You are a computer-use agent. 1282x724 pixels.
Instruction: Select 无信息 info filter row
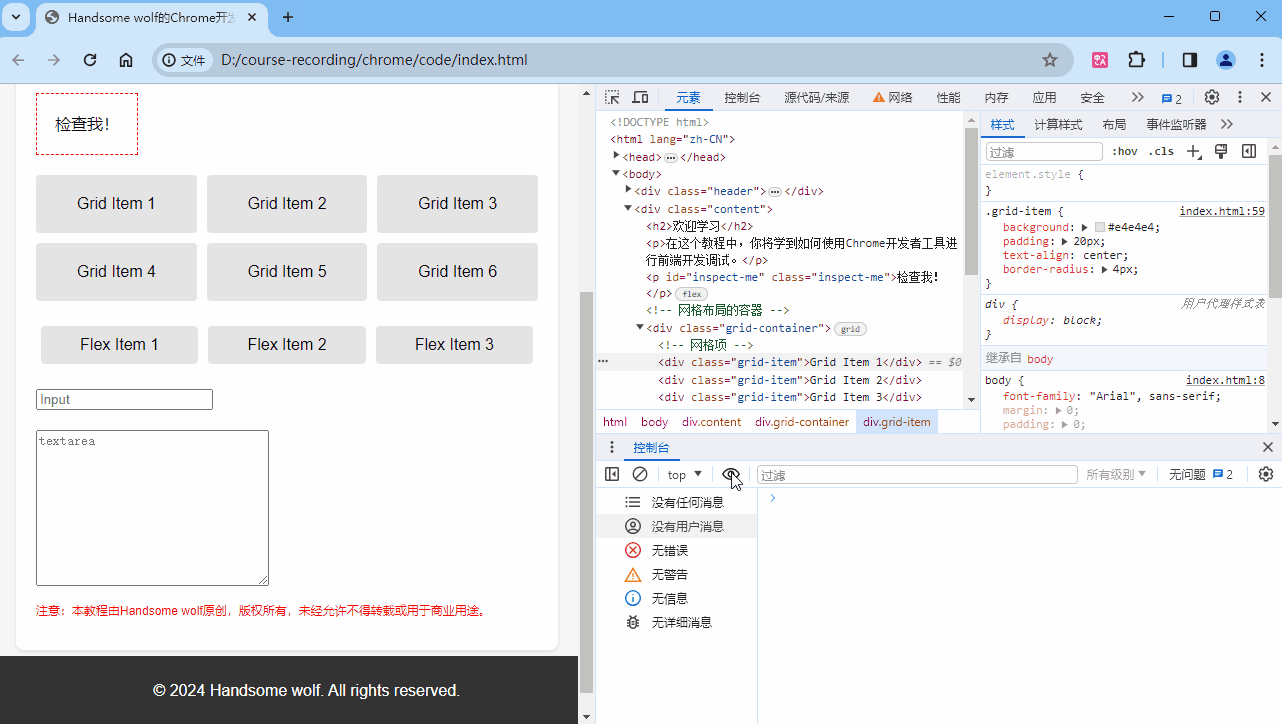point(676,598)
